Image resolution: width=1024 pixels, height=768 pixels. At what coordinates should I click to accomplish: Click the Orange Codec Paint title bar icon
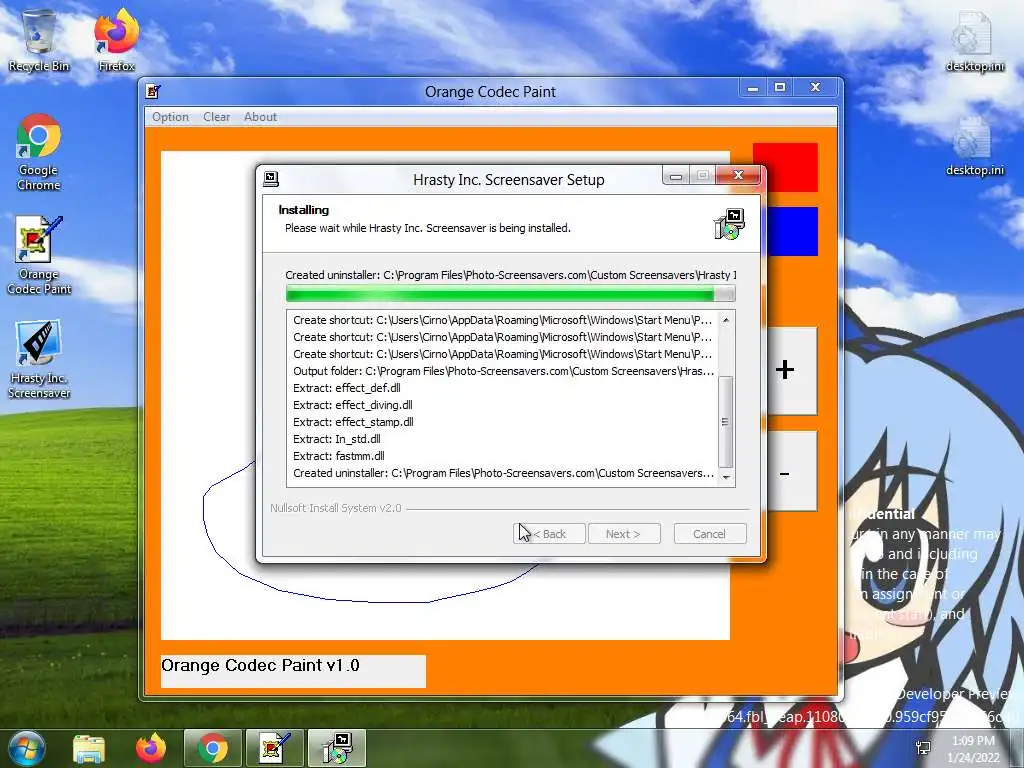click(x=153, y=91)
